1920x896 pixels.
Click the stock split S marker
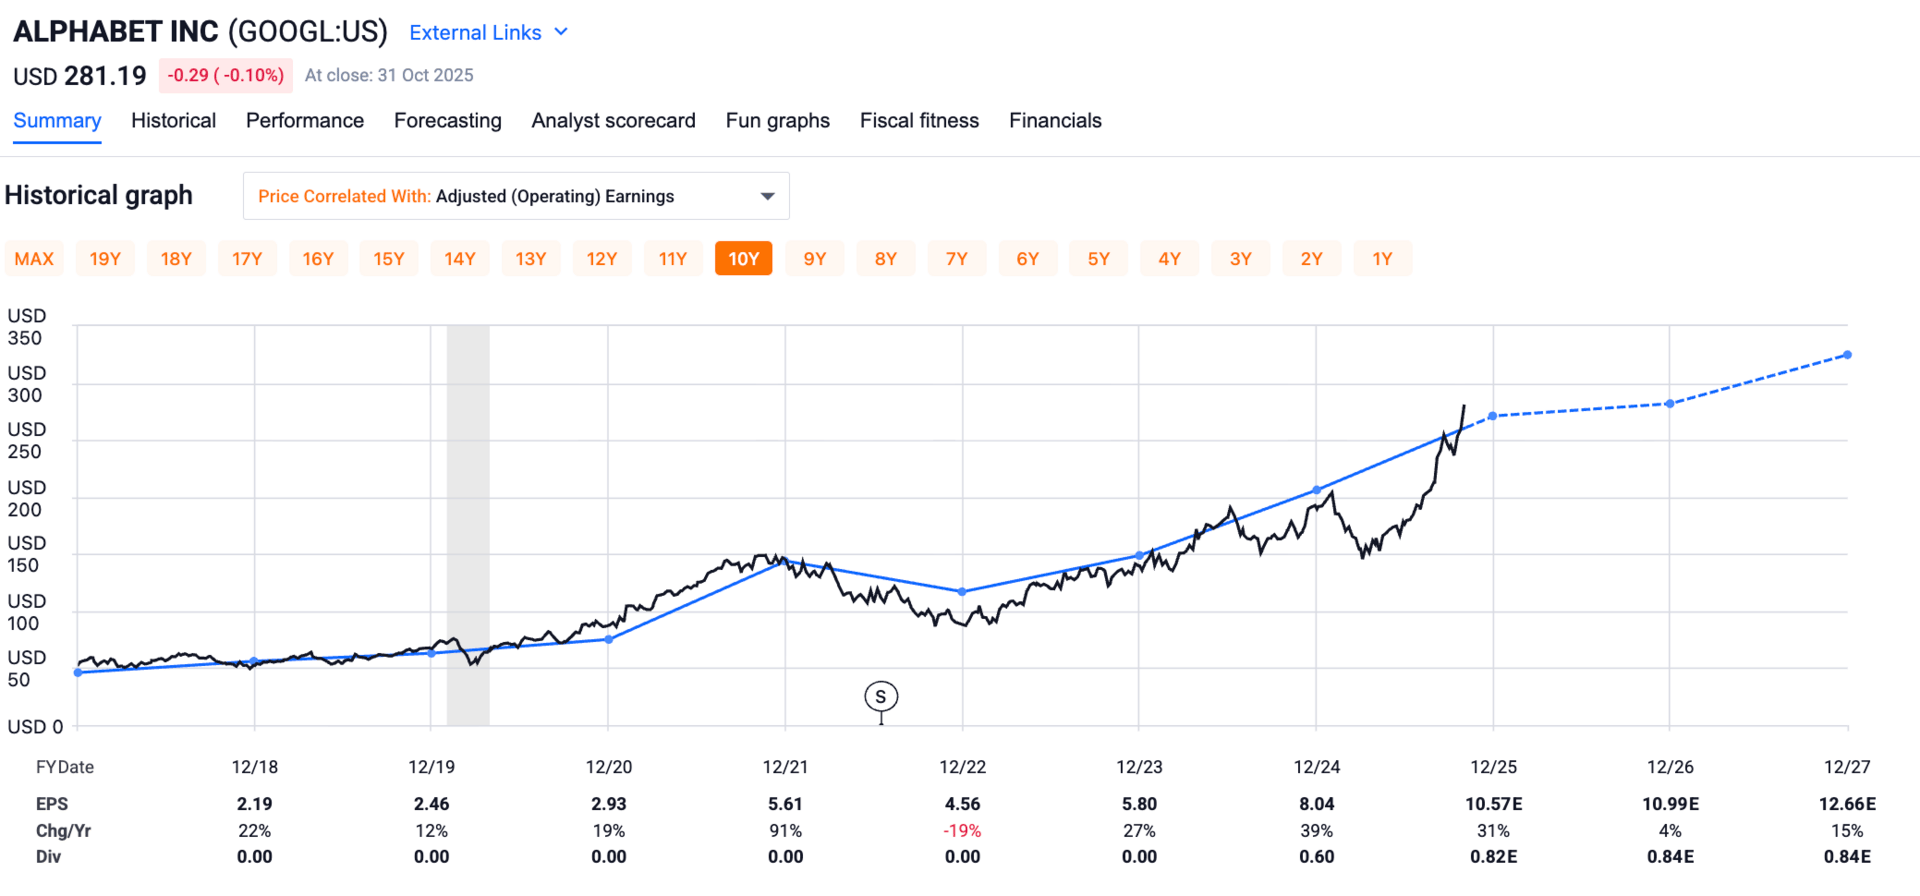click(881, 697)
